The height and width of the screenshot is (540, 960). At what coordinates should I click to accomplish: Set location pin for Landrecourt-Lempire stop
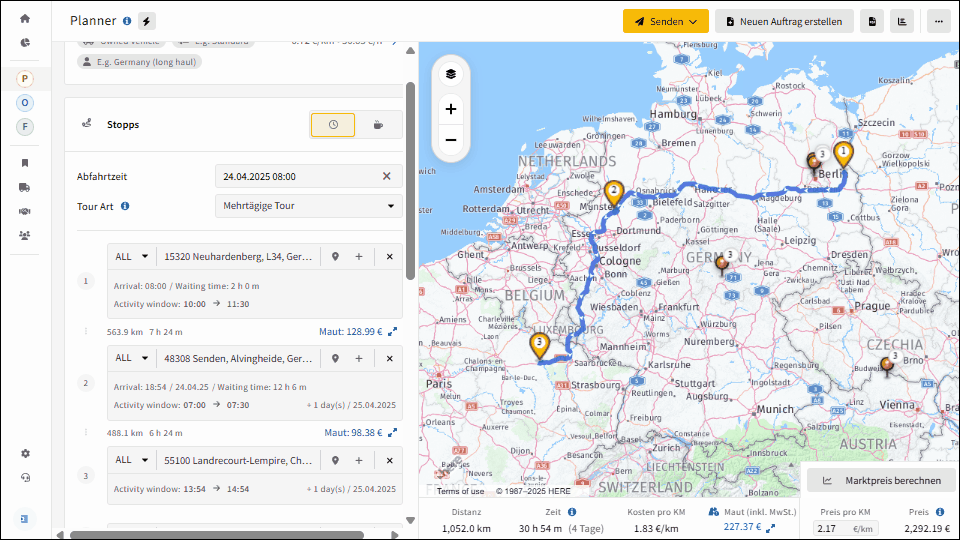tap(335, 460)
